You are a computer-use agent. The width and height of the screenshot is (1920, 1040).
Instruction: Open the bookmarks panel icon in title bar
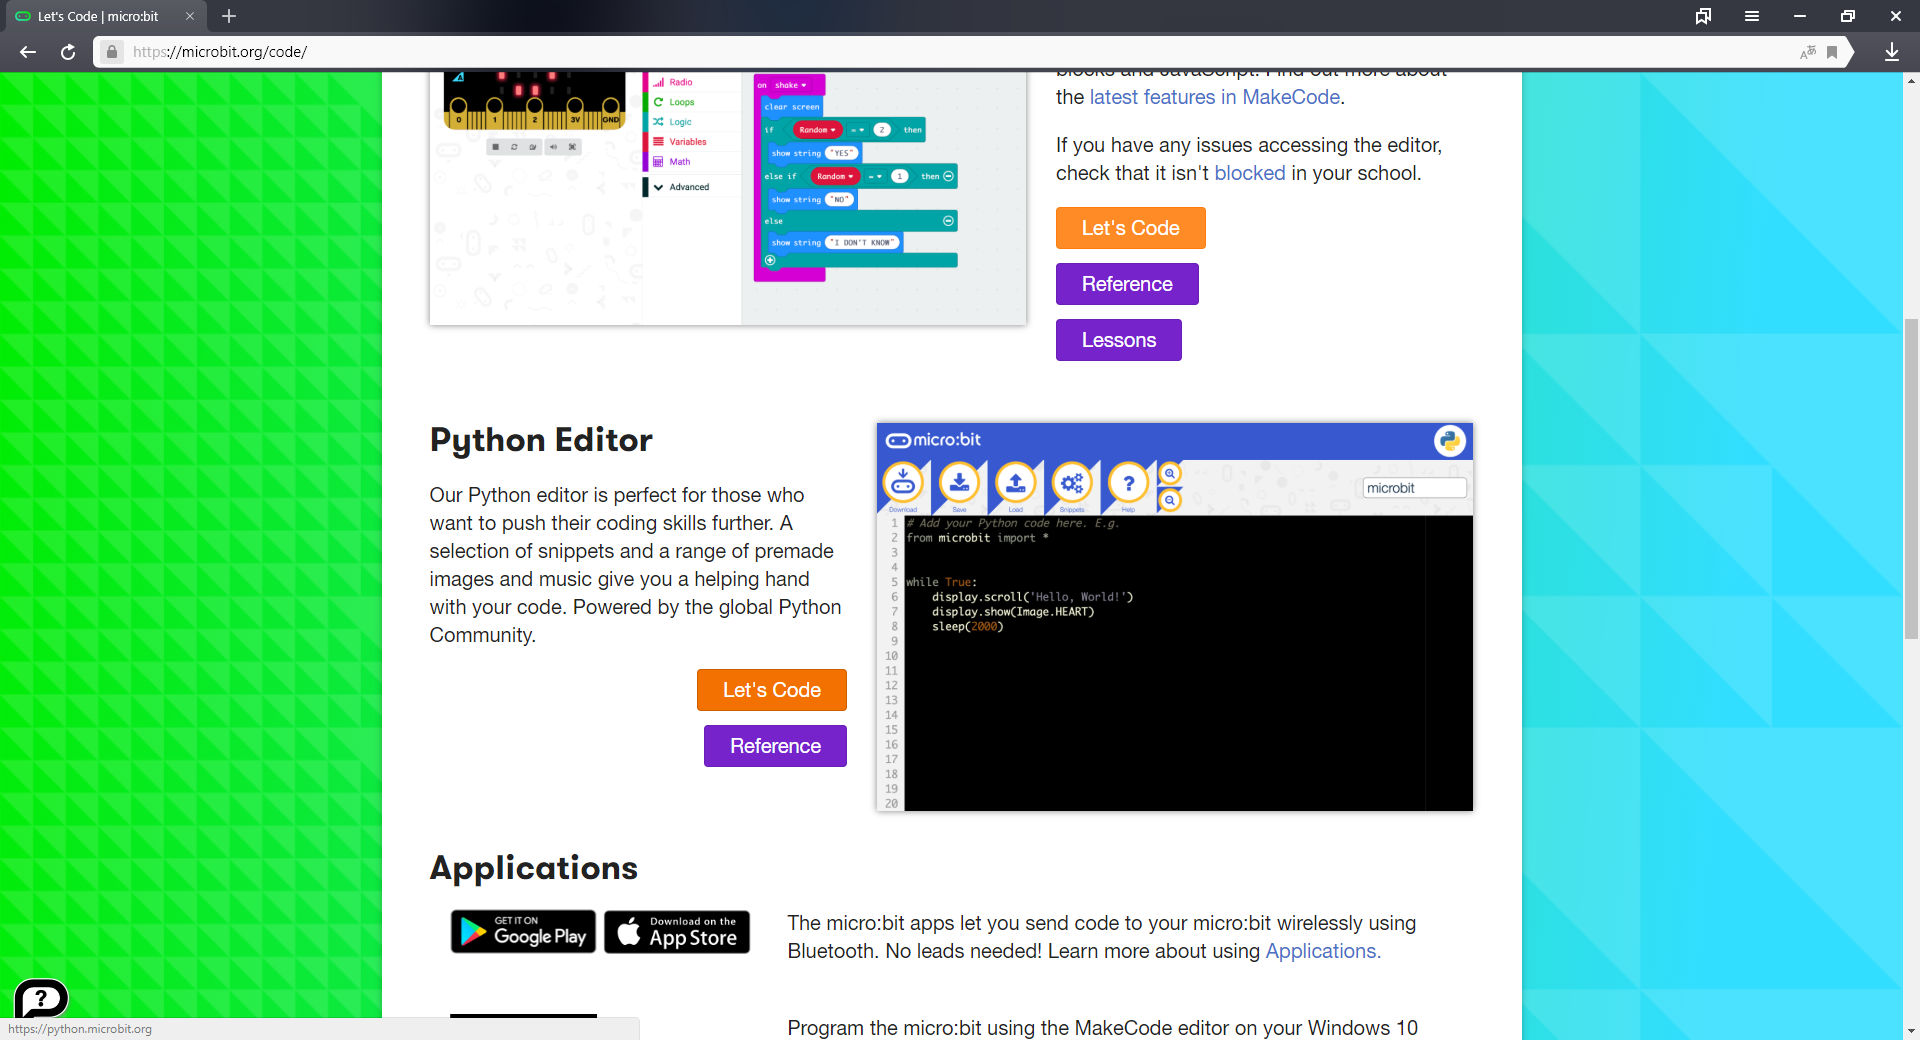tap(1703, 16)
